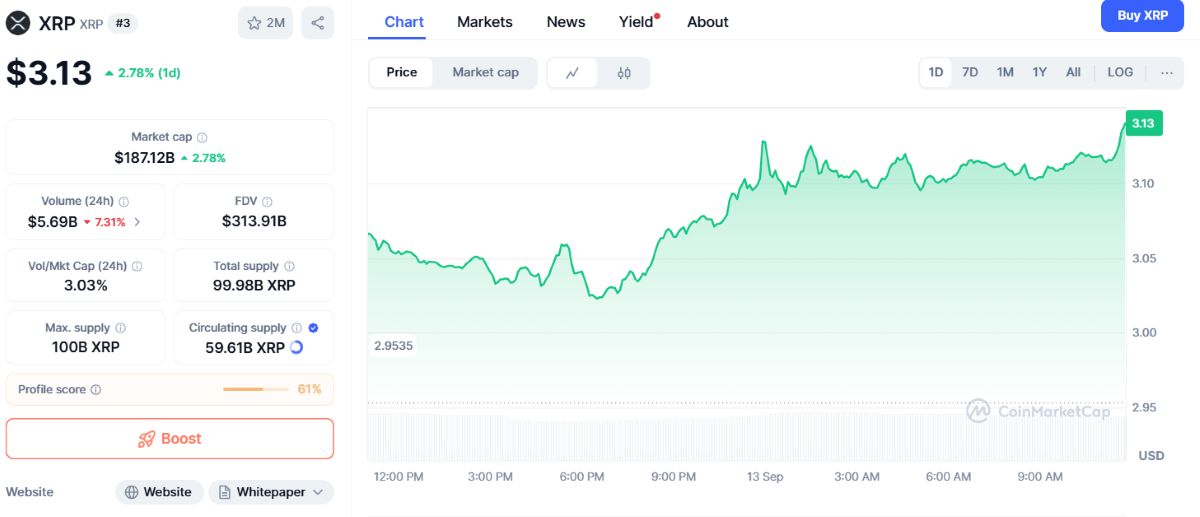Expand the Whitepaper dropdown

[x=271, y=492]
